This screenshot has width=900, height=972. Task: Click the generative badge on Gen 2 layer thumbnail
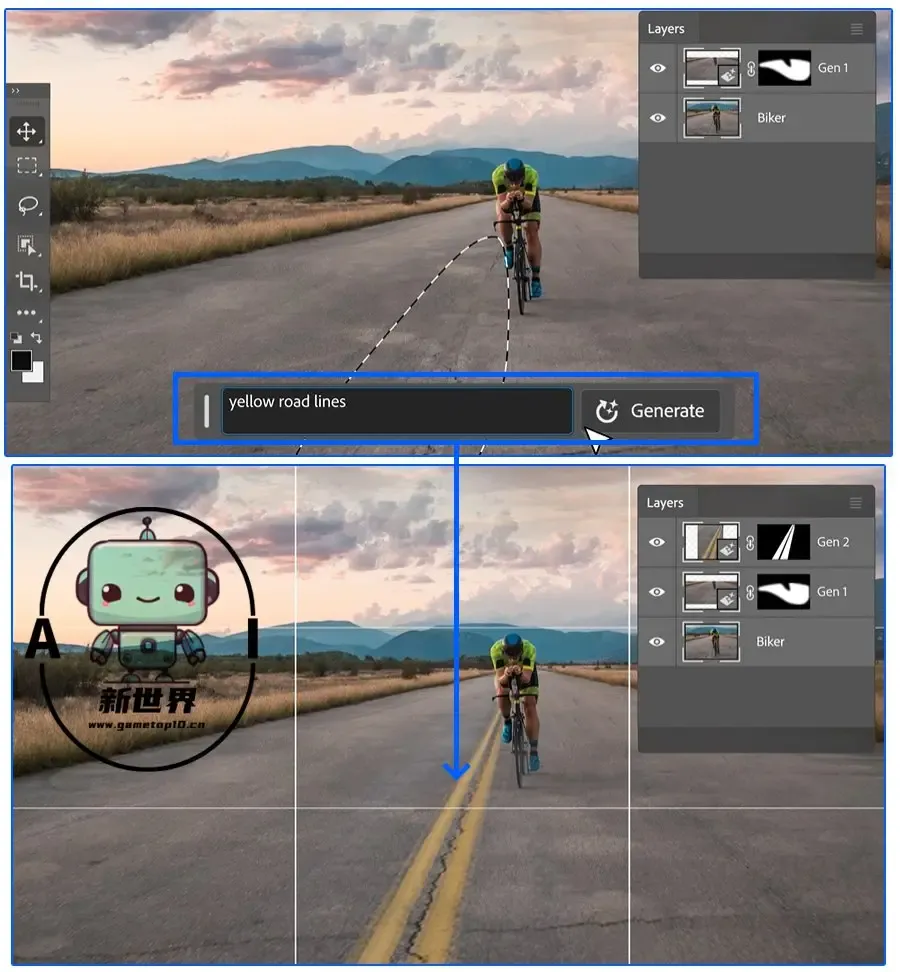(x=726, y=549)
